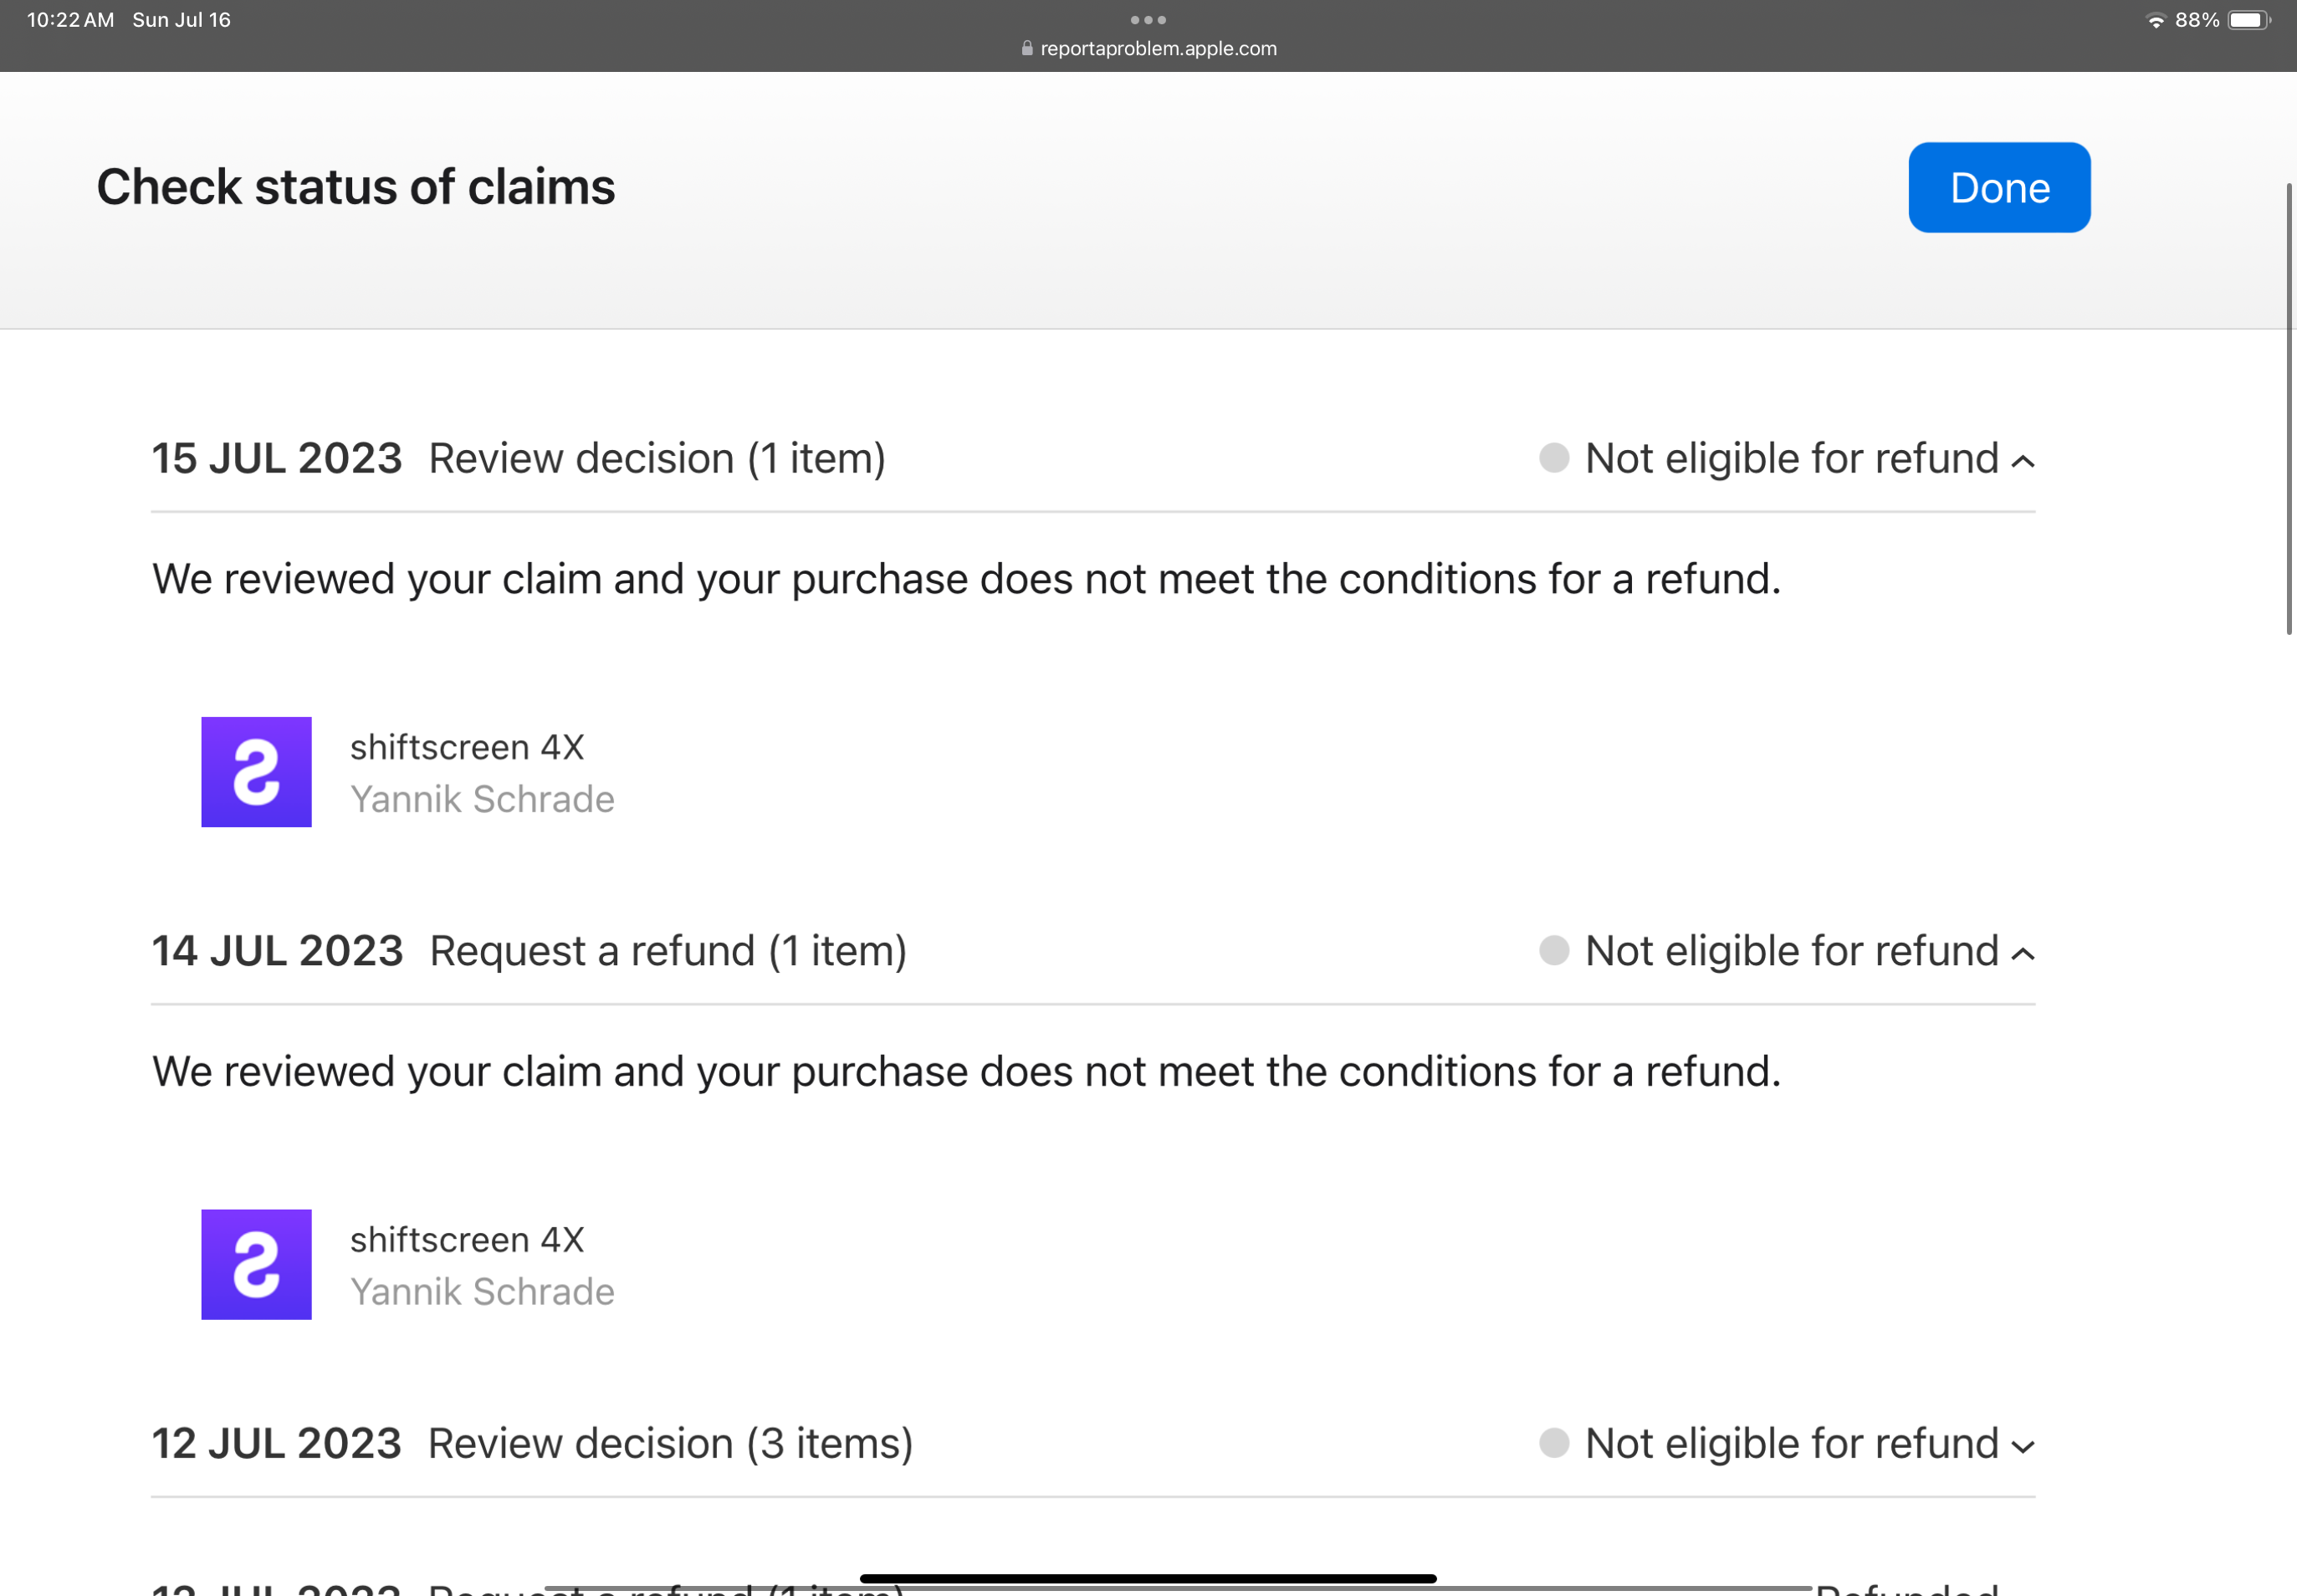The image size is (2297, 1596).
Task: Tap the reportaproblem.apple.com address bar
Action: (1158, 49)
